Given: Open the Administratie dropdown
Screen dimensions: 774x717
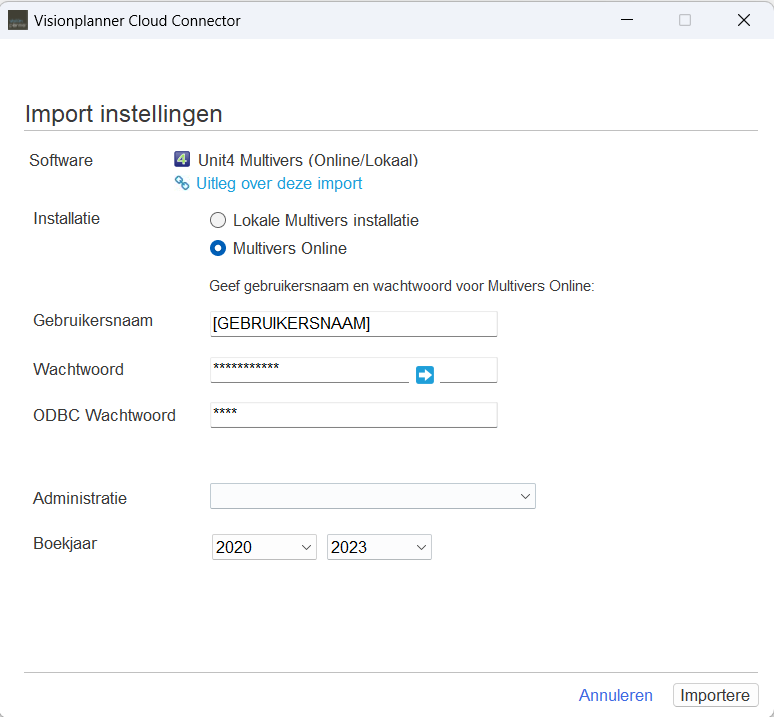Looking at the screenshot, I should [x=373, y=496].
